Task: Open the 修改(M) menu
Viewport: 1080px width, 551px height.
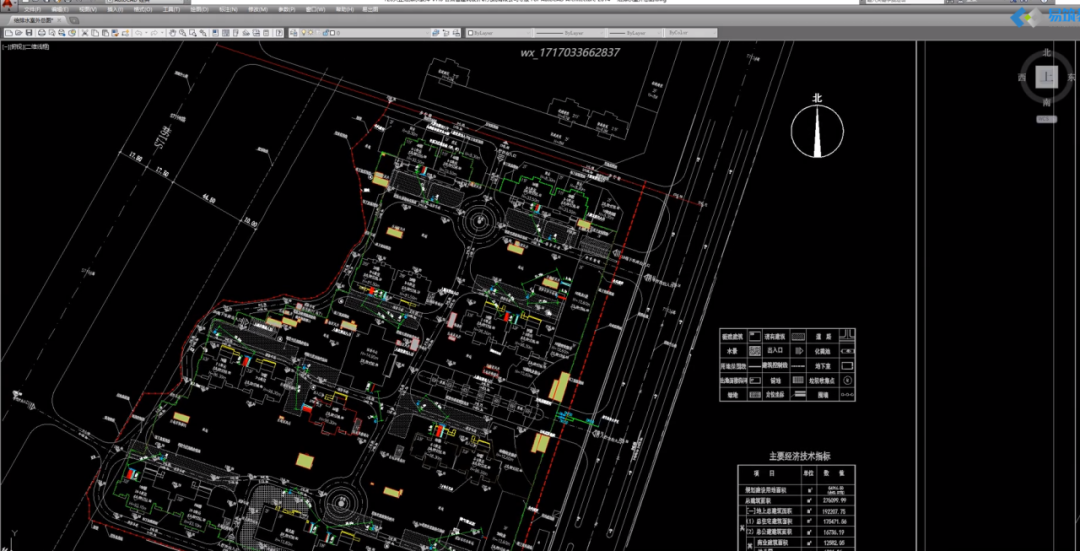Action: tap(258, 9)
